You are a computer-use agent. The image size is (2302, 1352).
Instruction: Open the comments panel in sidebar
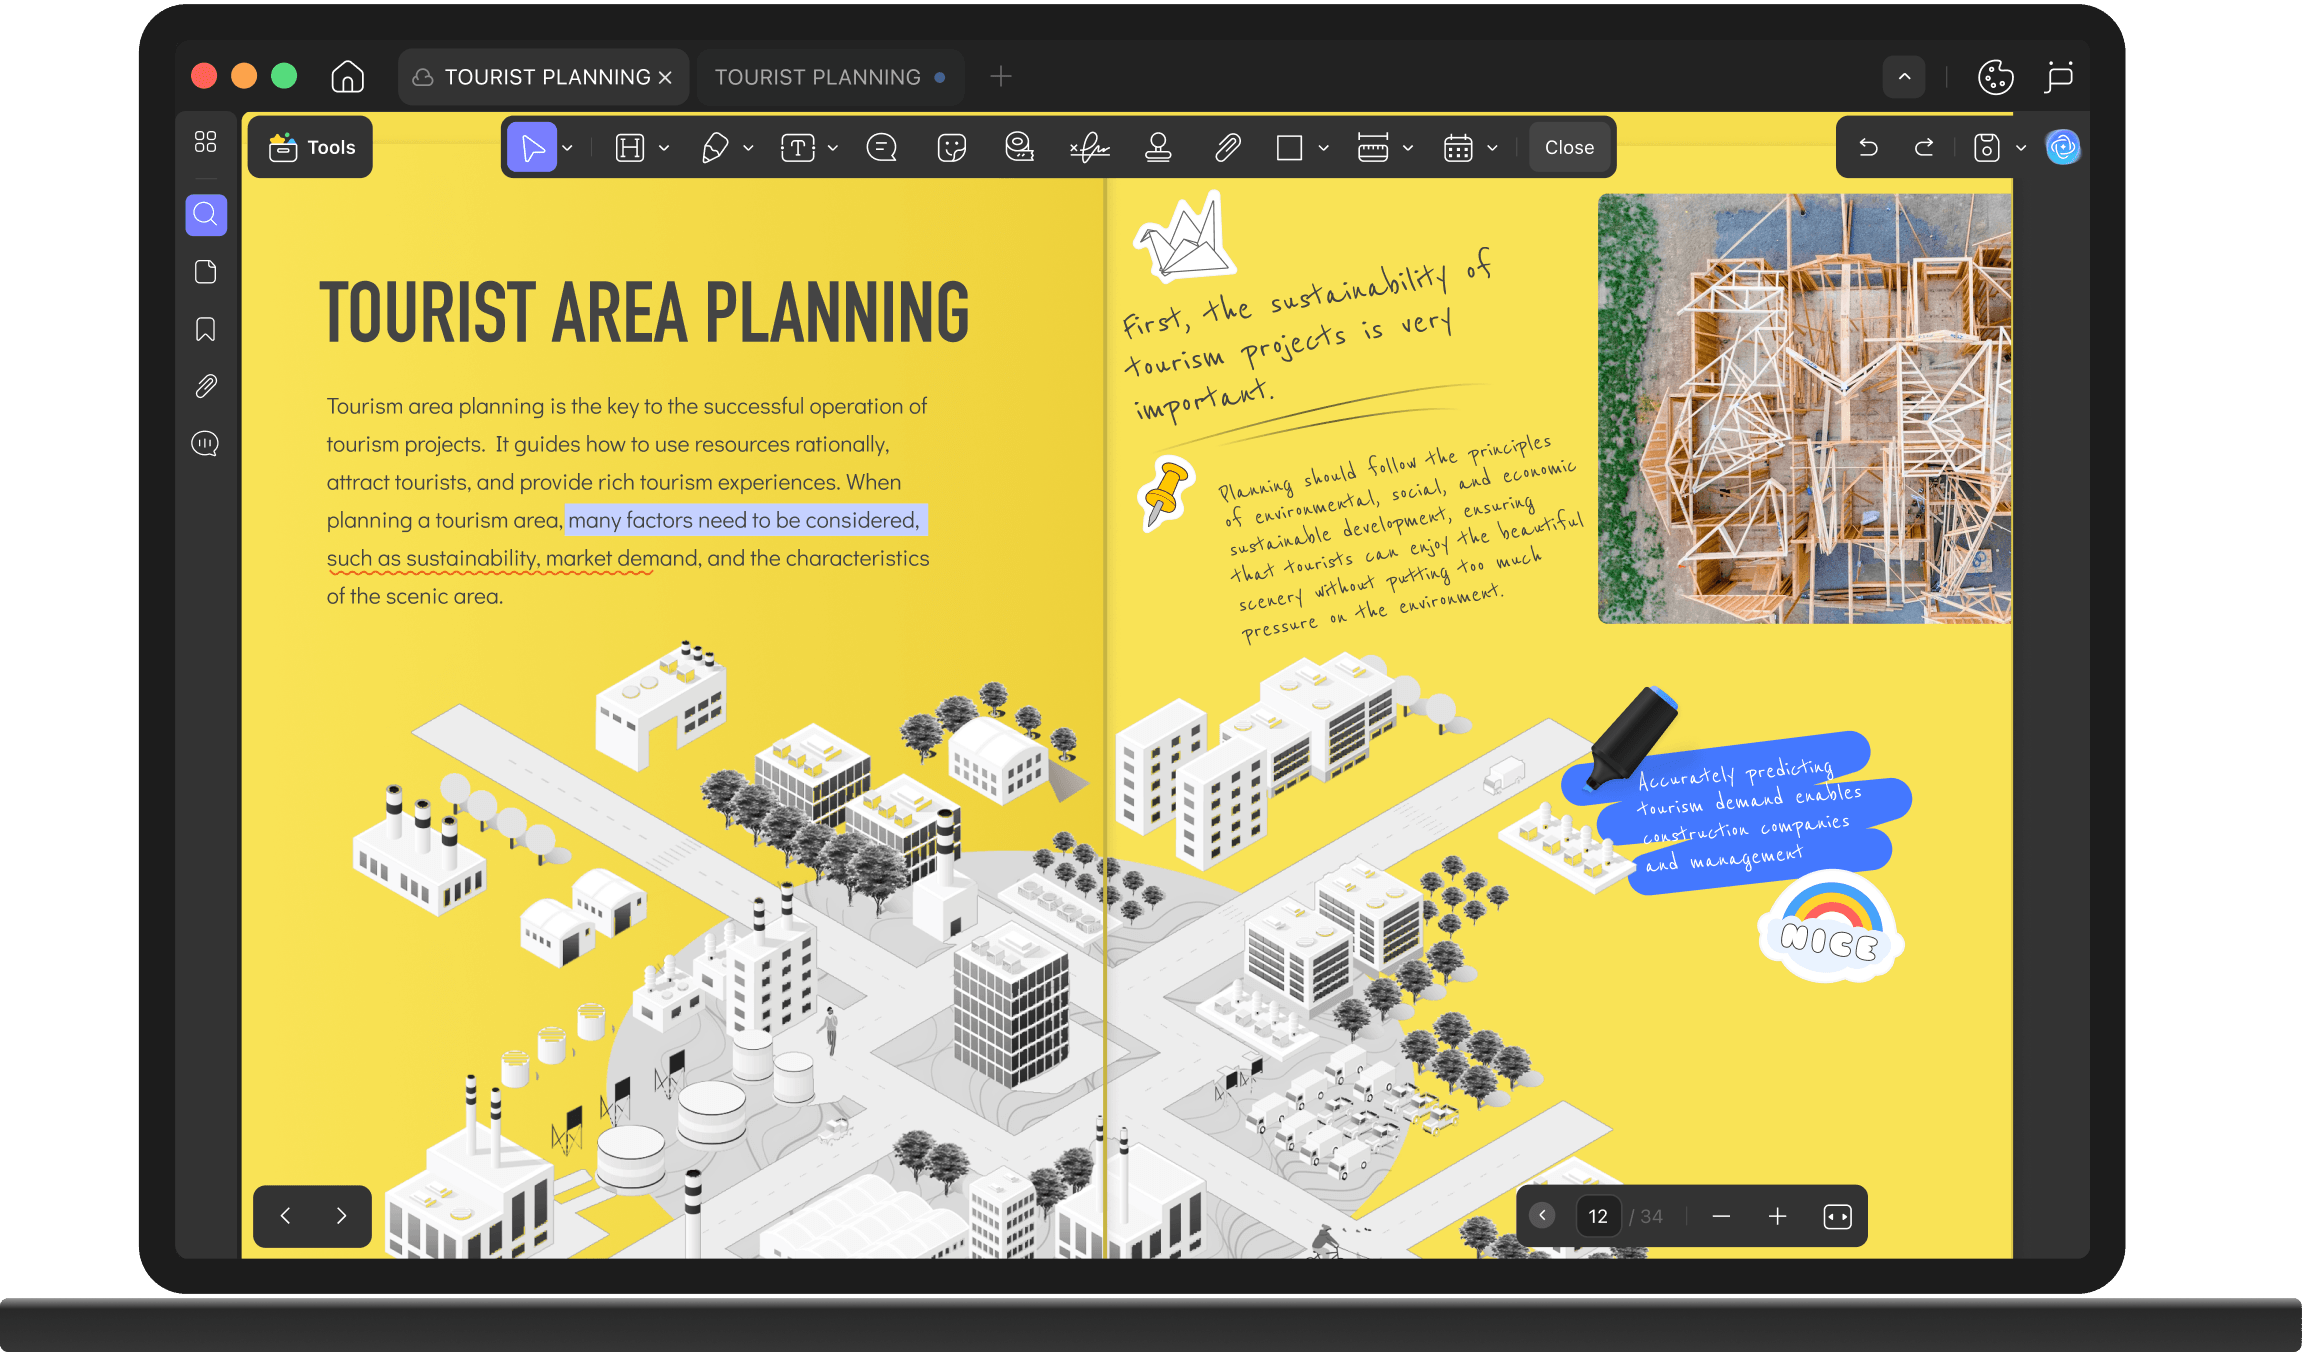click(206, 443)
